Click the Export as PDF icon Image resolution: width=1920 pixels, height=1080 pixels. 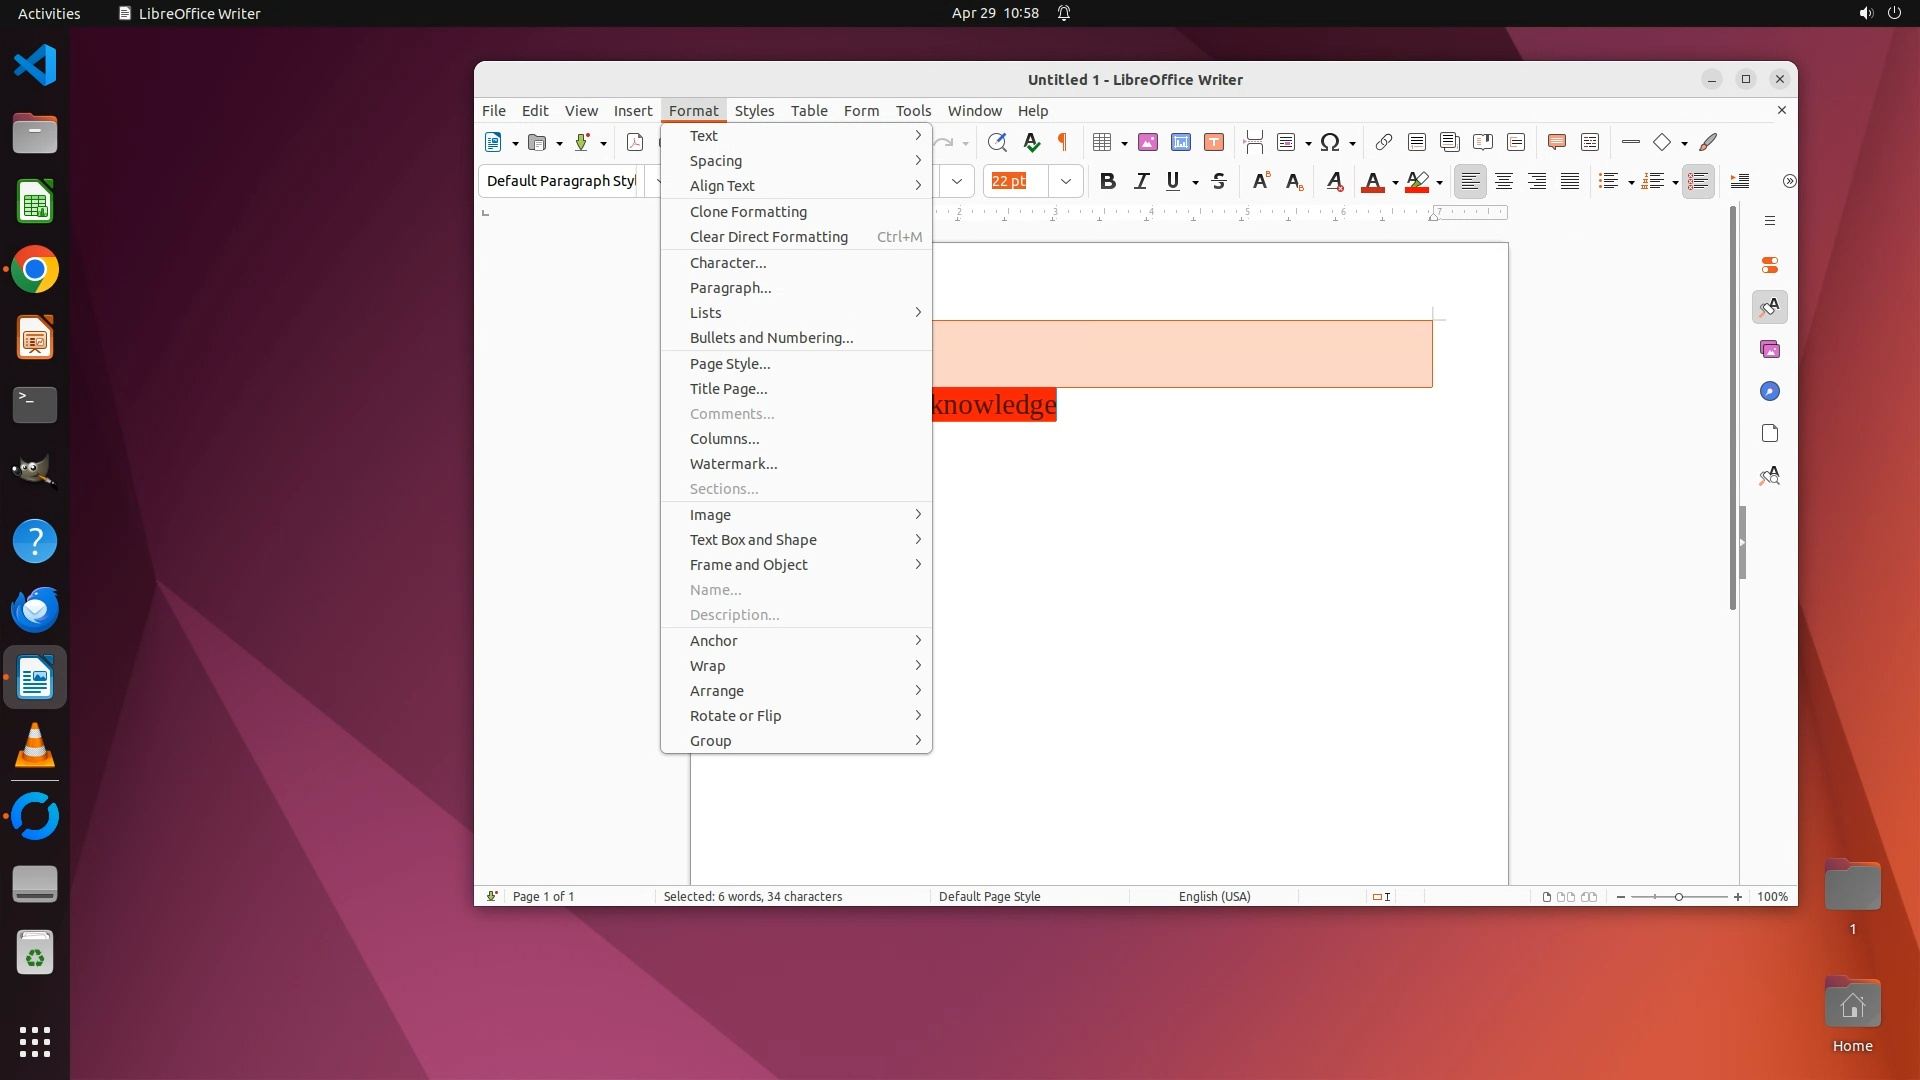click(x=635, y=142)
